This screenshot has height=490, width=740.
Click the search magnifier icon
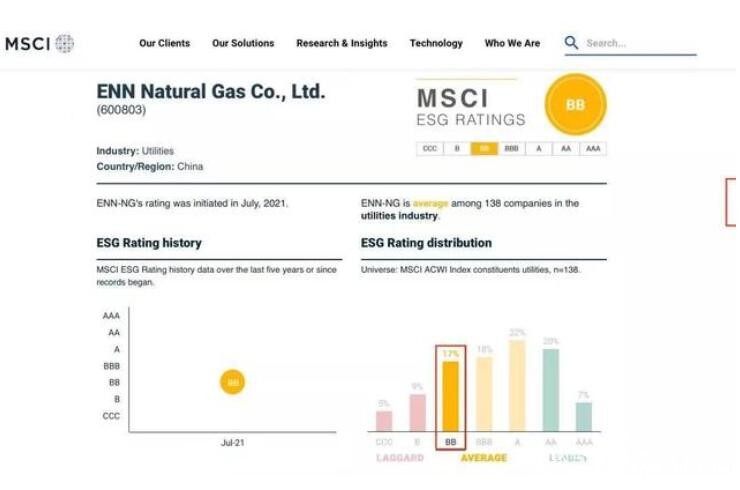click(x=571, y=43)
